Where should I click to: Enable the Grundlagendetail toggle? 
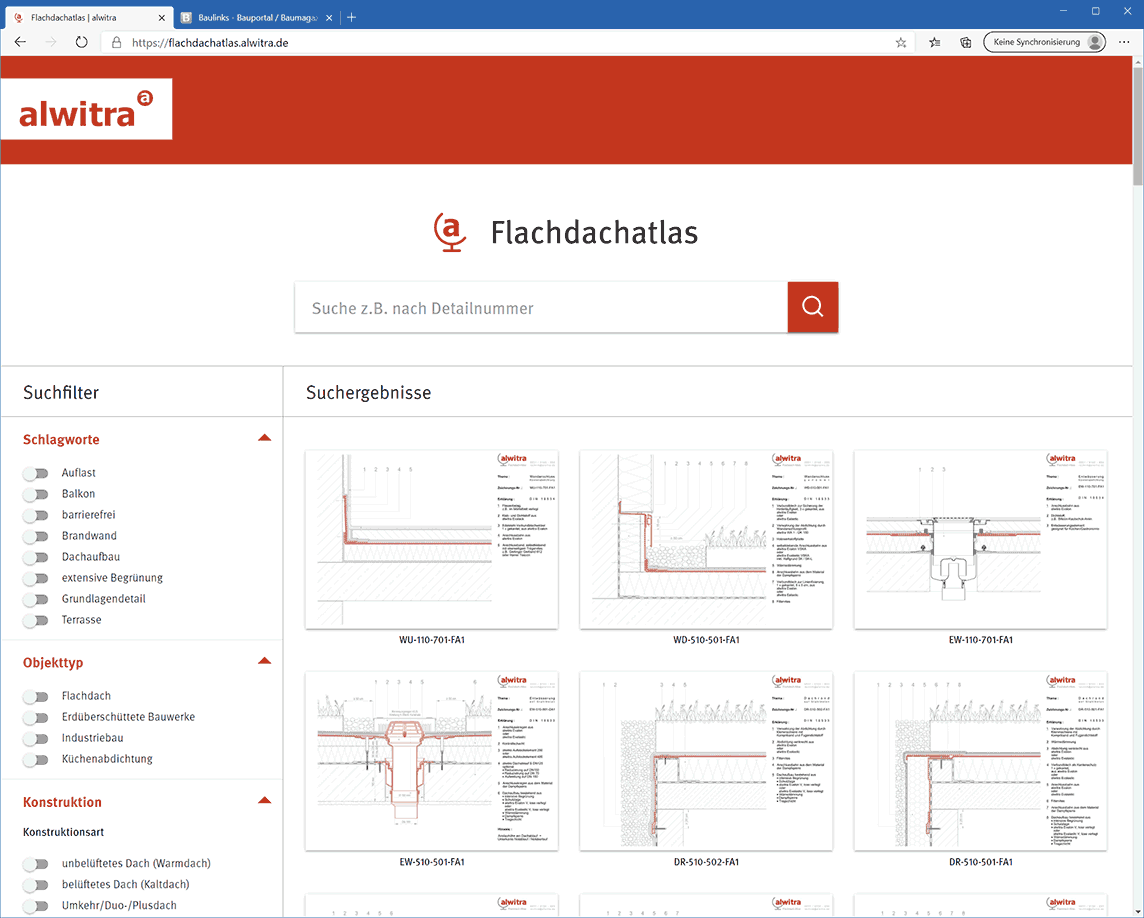(35, 599)
